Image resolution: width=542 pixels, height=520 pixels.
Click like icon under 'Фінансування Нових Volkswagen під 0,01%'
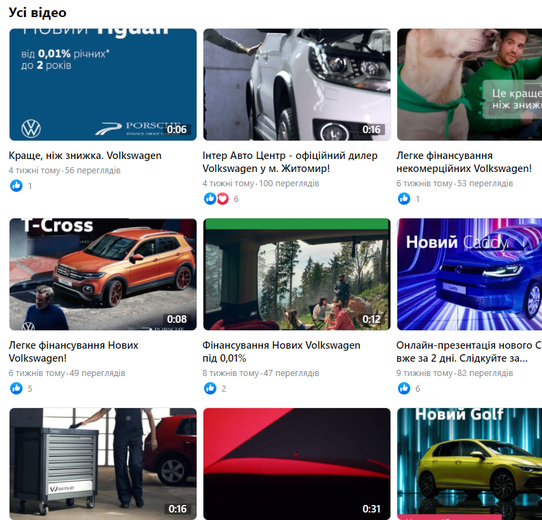click(210, 388)
